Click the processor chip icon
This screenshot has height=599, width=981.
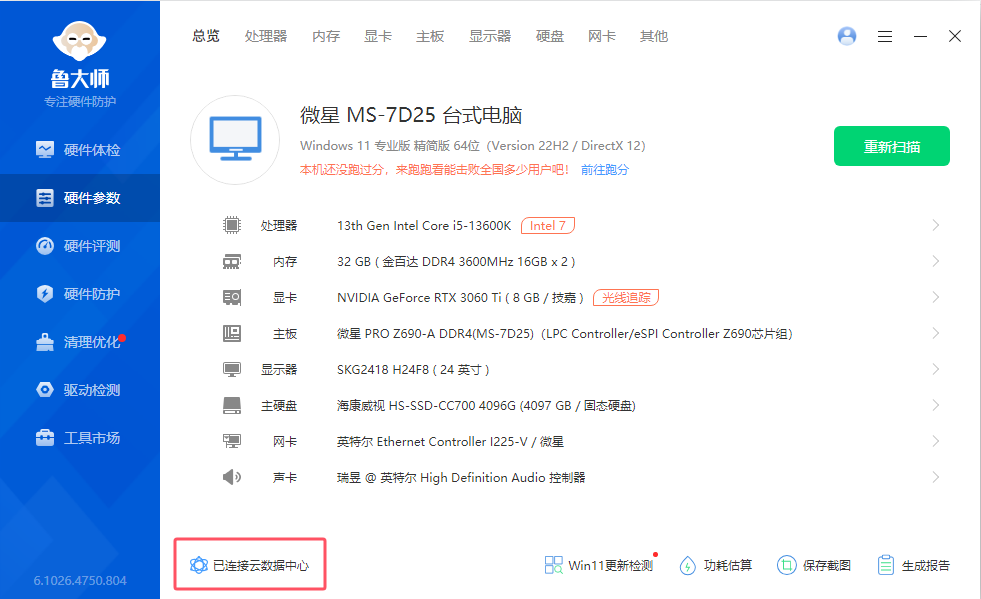[x=231, y=225]
